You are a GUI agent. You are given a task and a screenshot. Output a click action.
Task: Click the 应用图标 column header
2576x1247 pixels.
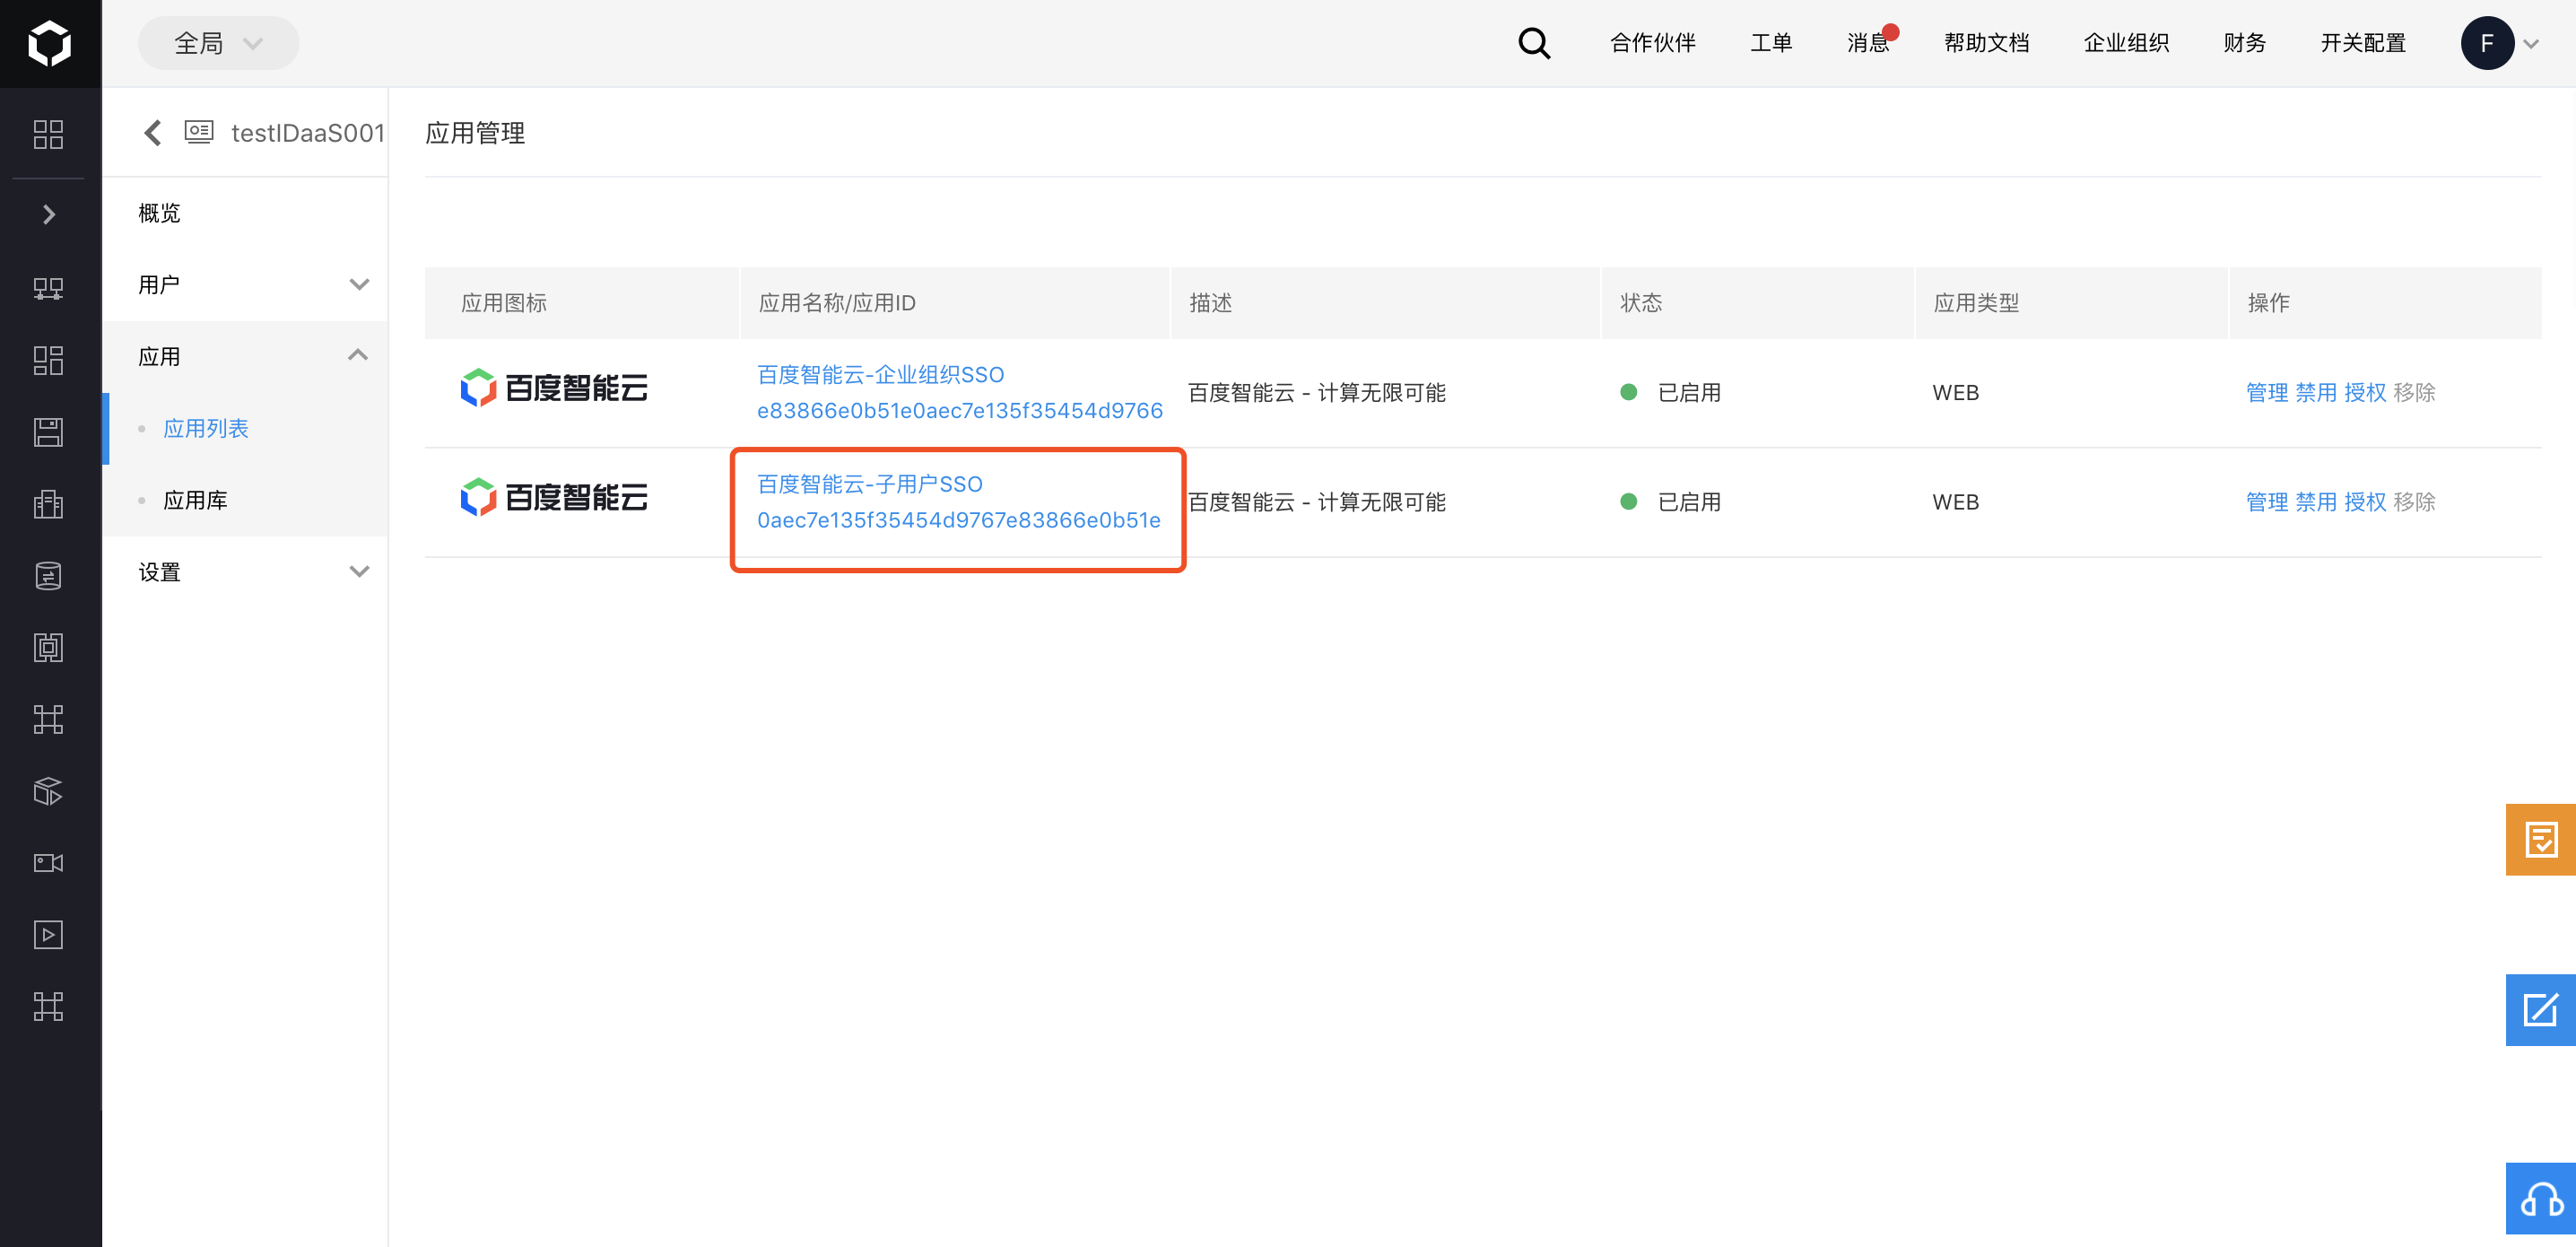click(504, 303)
